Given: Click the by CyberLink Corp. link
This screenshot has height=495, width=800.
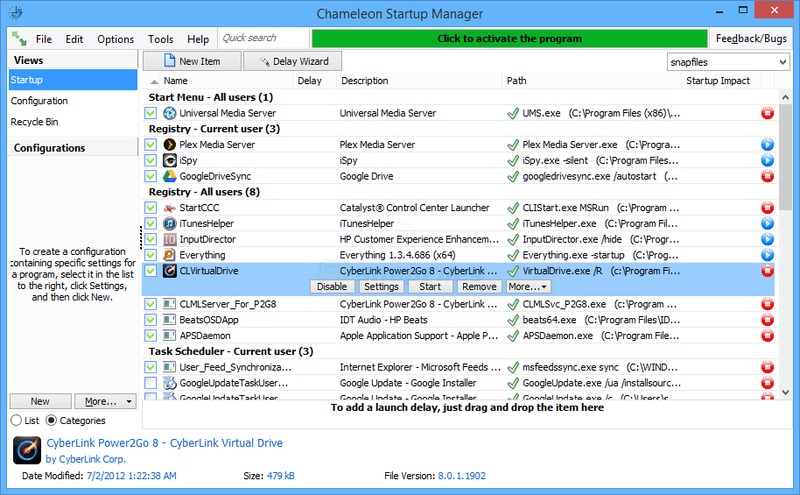Looking at the screenshot, I should pos(86,459).
